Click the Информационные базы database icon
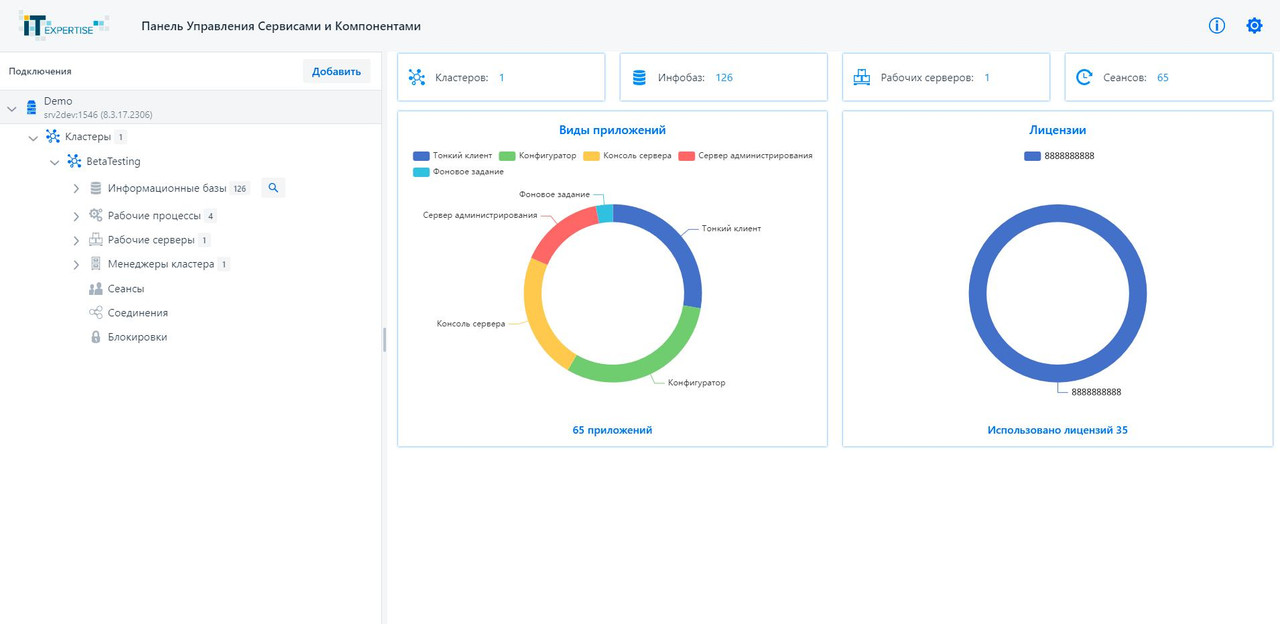The image size is (1280, 624). [96, 188]
